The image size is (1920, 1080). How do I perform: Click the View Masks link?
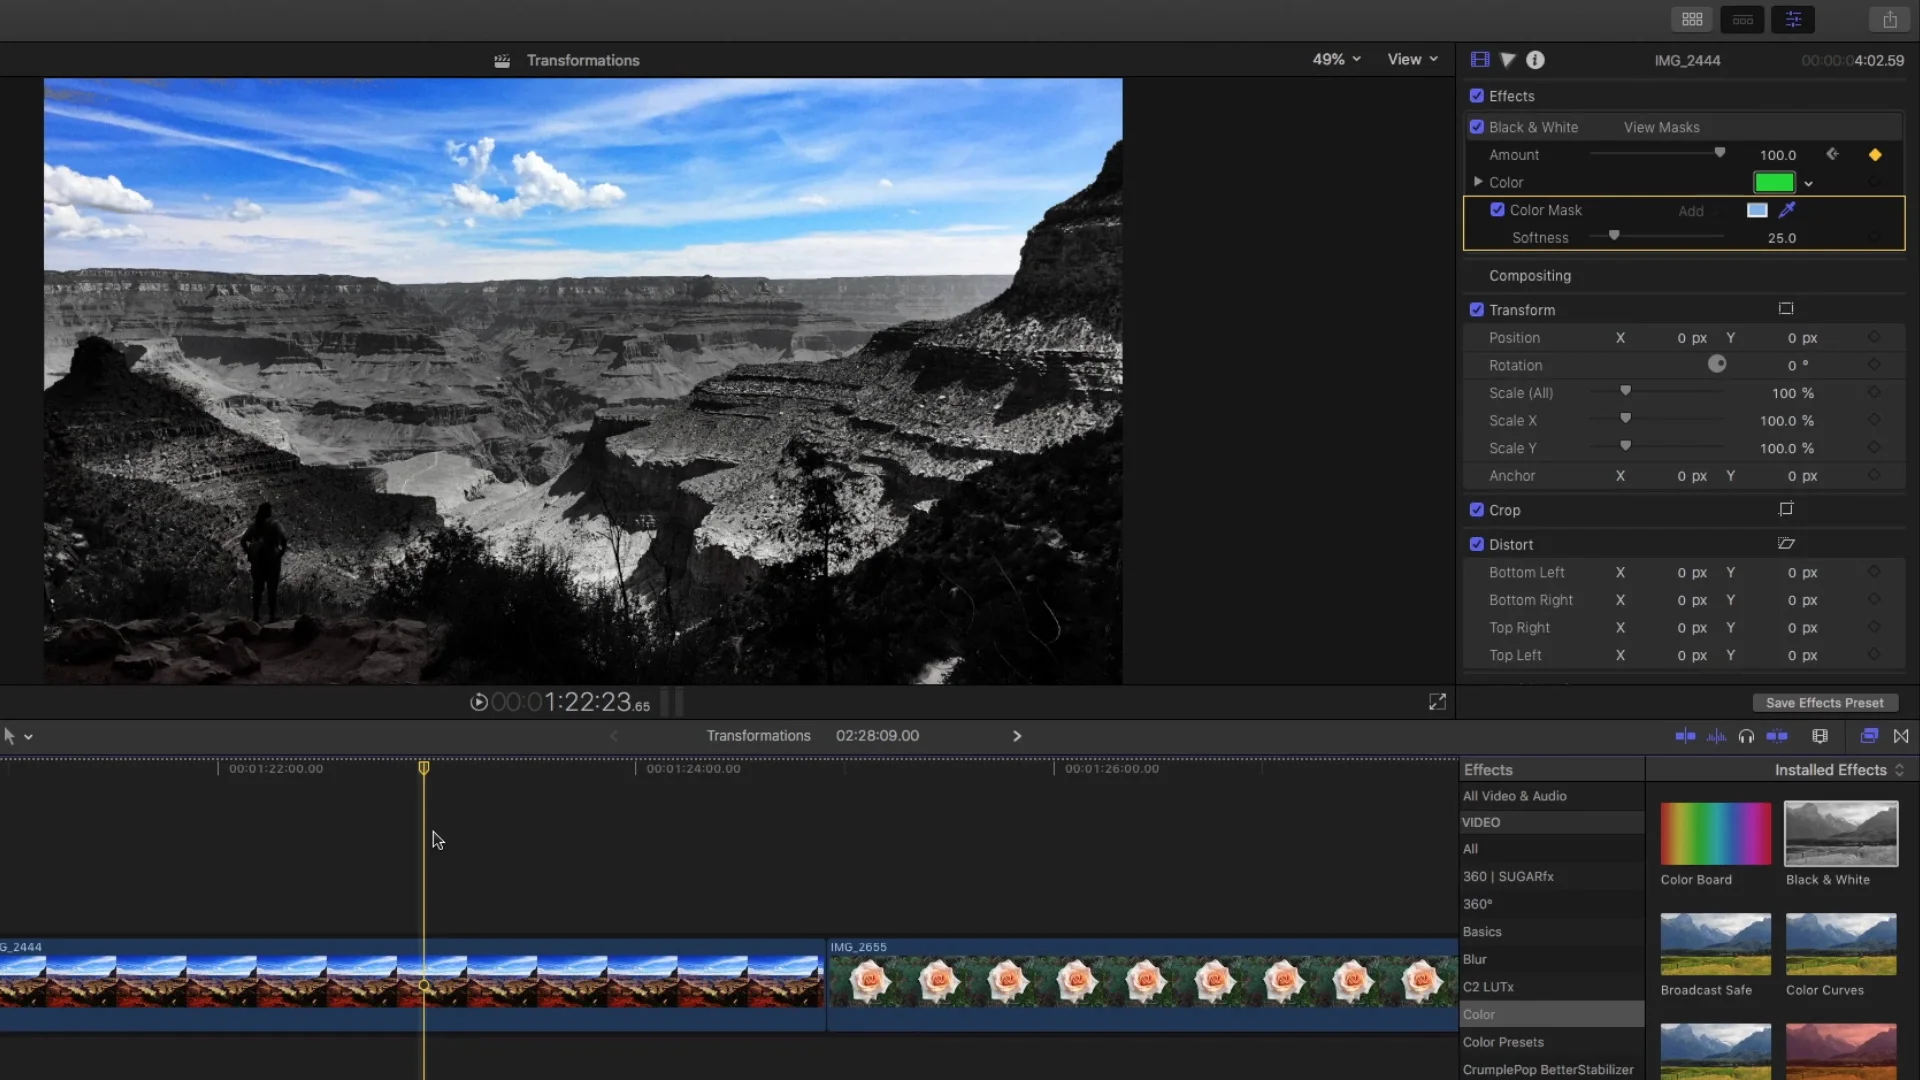pos(1661,127)
